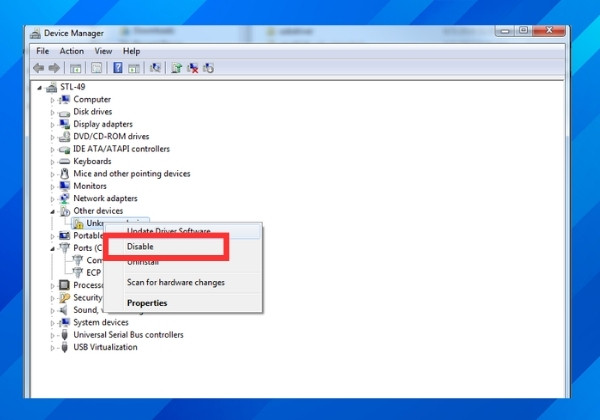Choose Properties in the context menu
The height and width of the screenshot is (420, 600).
pos(147,303)
